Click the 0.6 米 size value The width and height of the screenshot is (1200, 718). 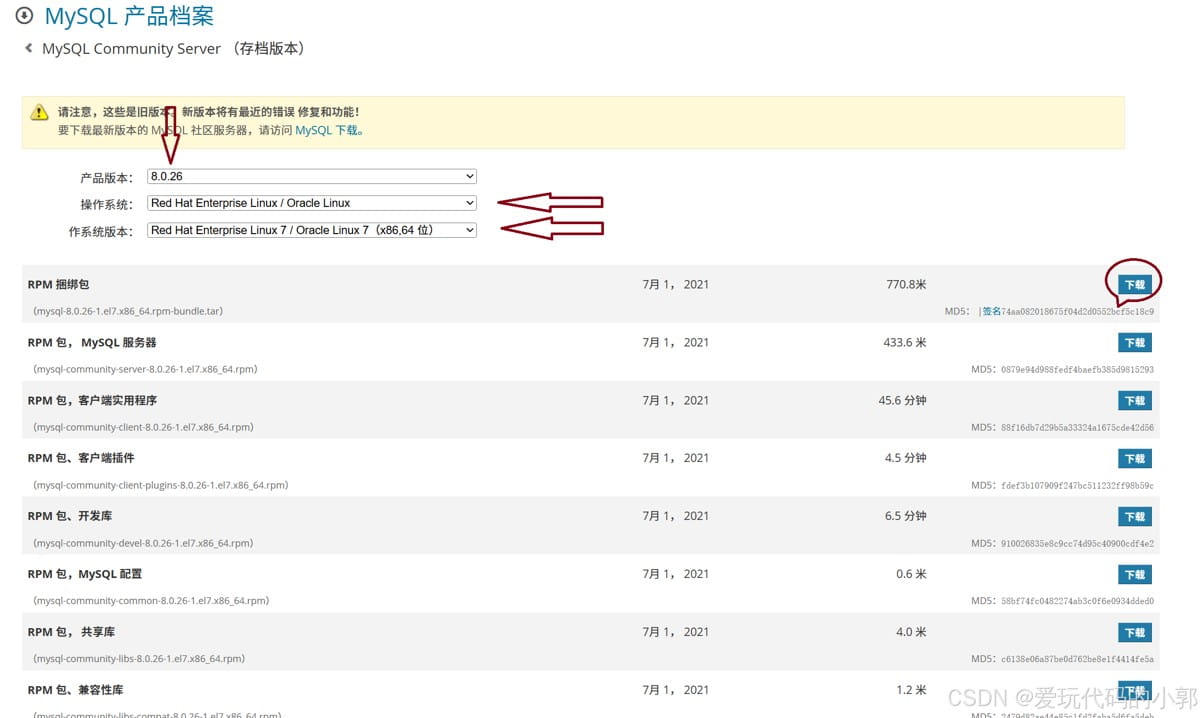click(912, 574)
